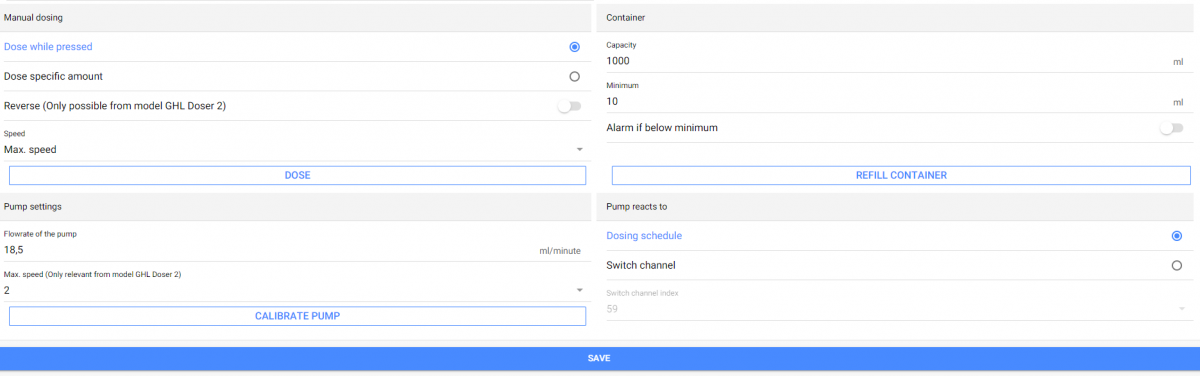Click the Max. speed value in Speed field

coord(30,150)
